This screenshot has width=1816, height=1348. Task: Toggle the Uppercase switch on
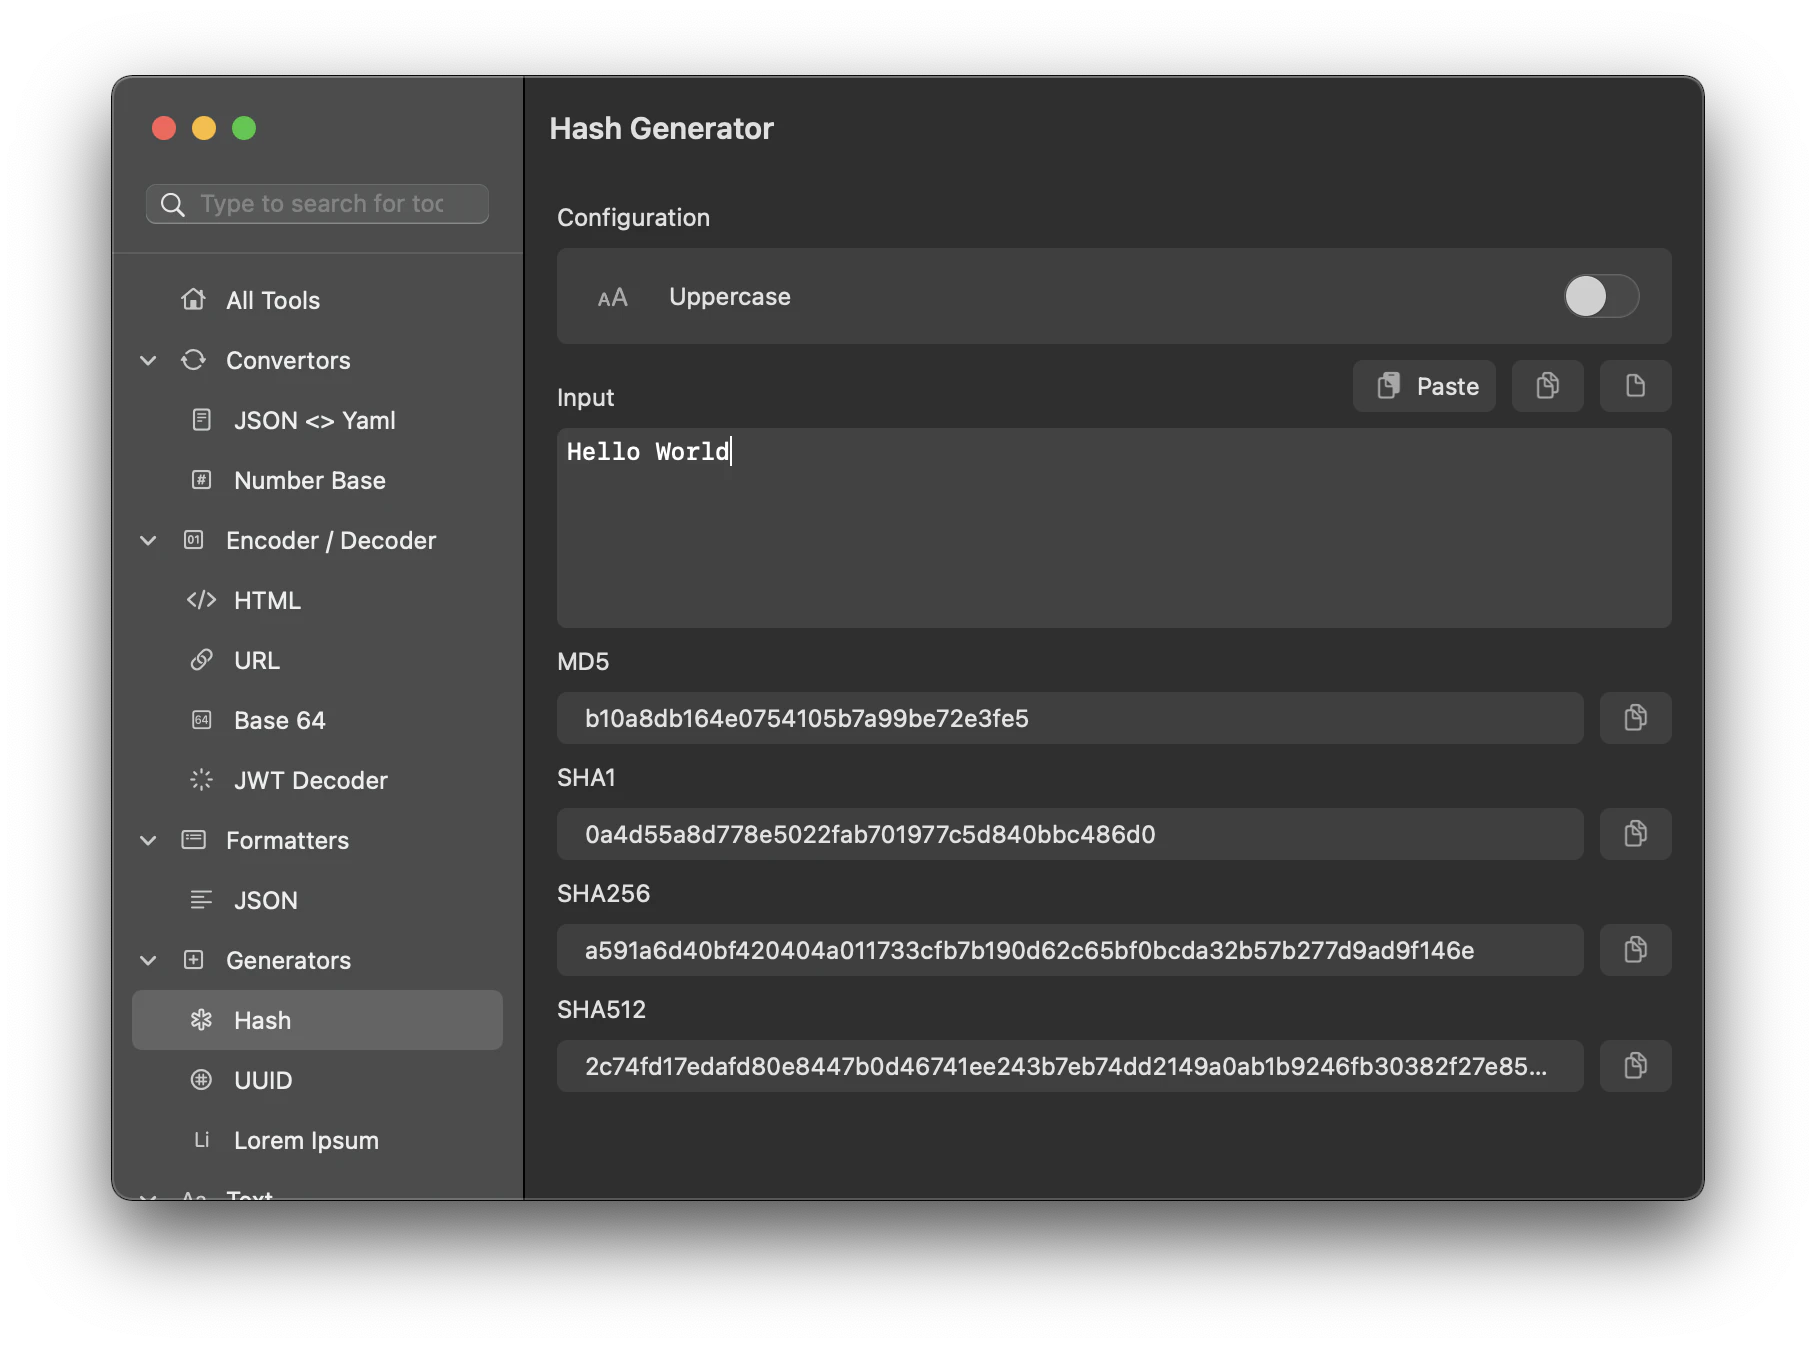[x=1601, y=296]
